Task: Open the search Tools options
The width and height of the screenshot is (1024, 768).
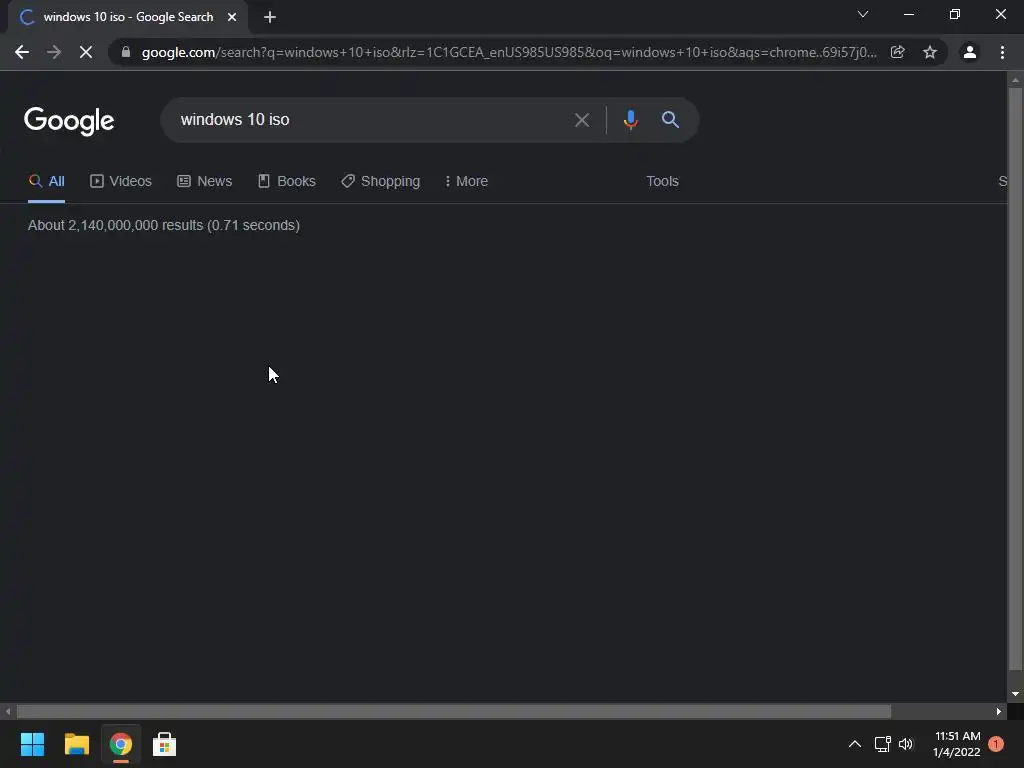Action: pyautogui.click(x=662, y=182)
